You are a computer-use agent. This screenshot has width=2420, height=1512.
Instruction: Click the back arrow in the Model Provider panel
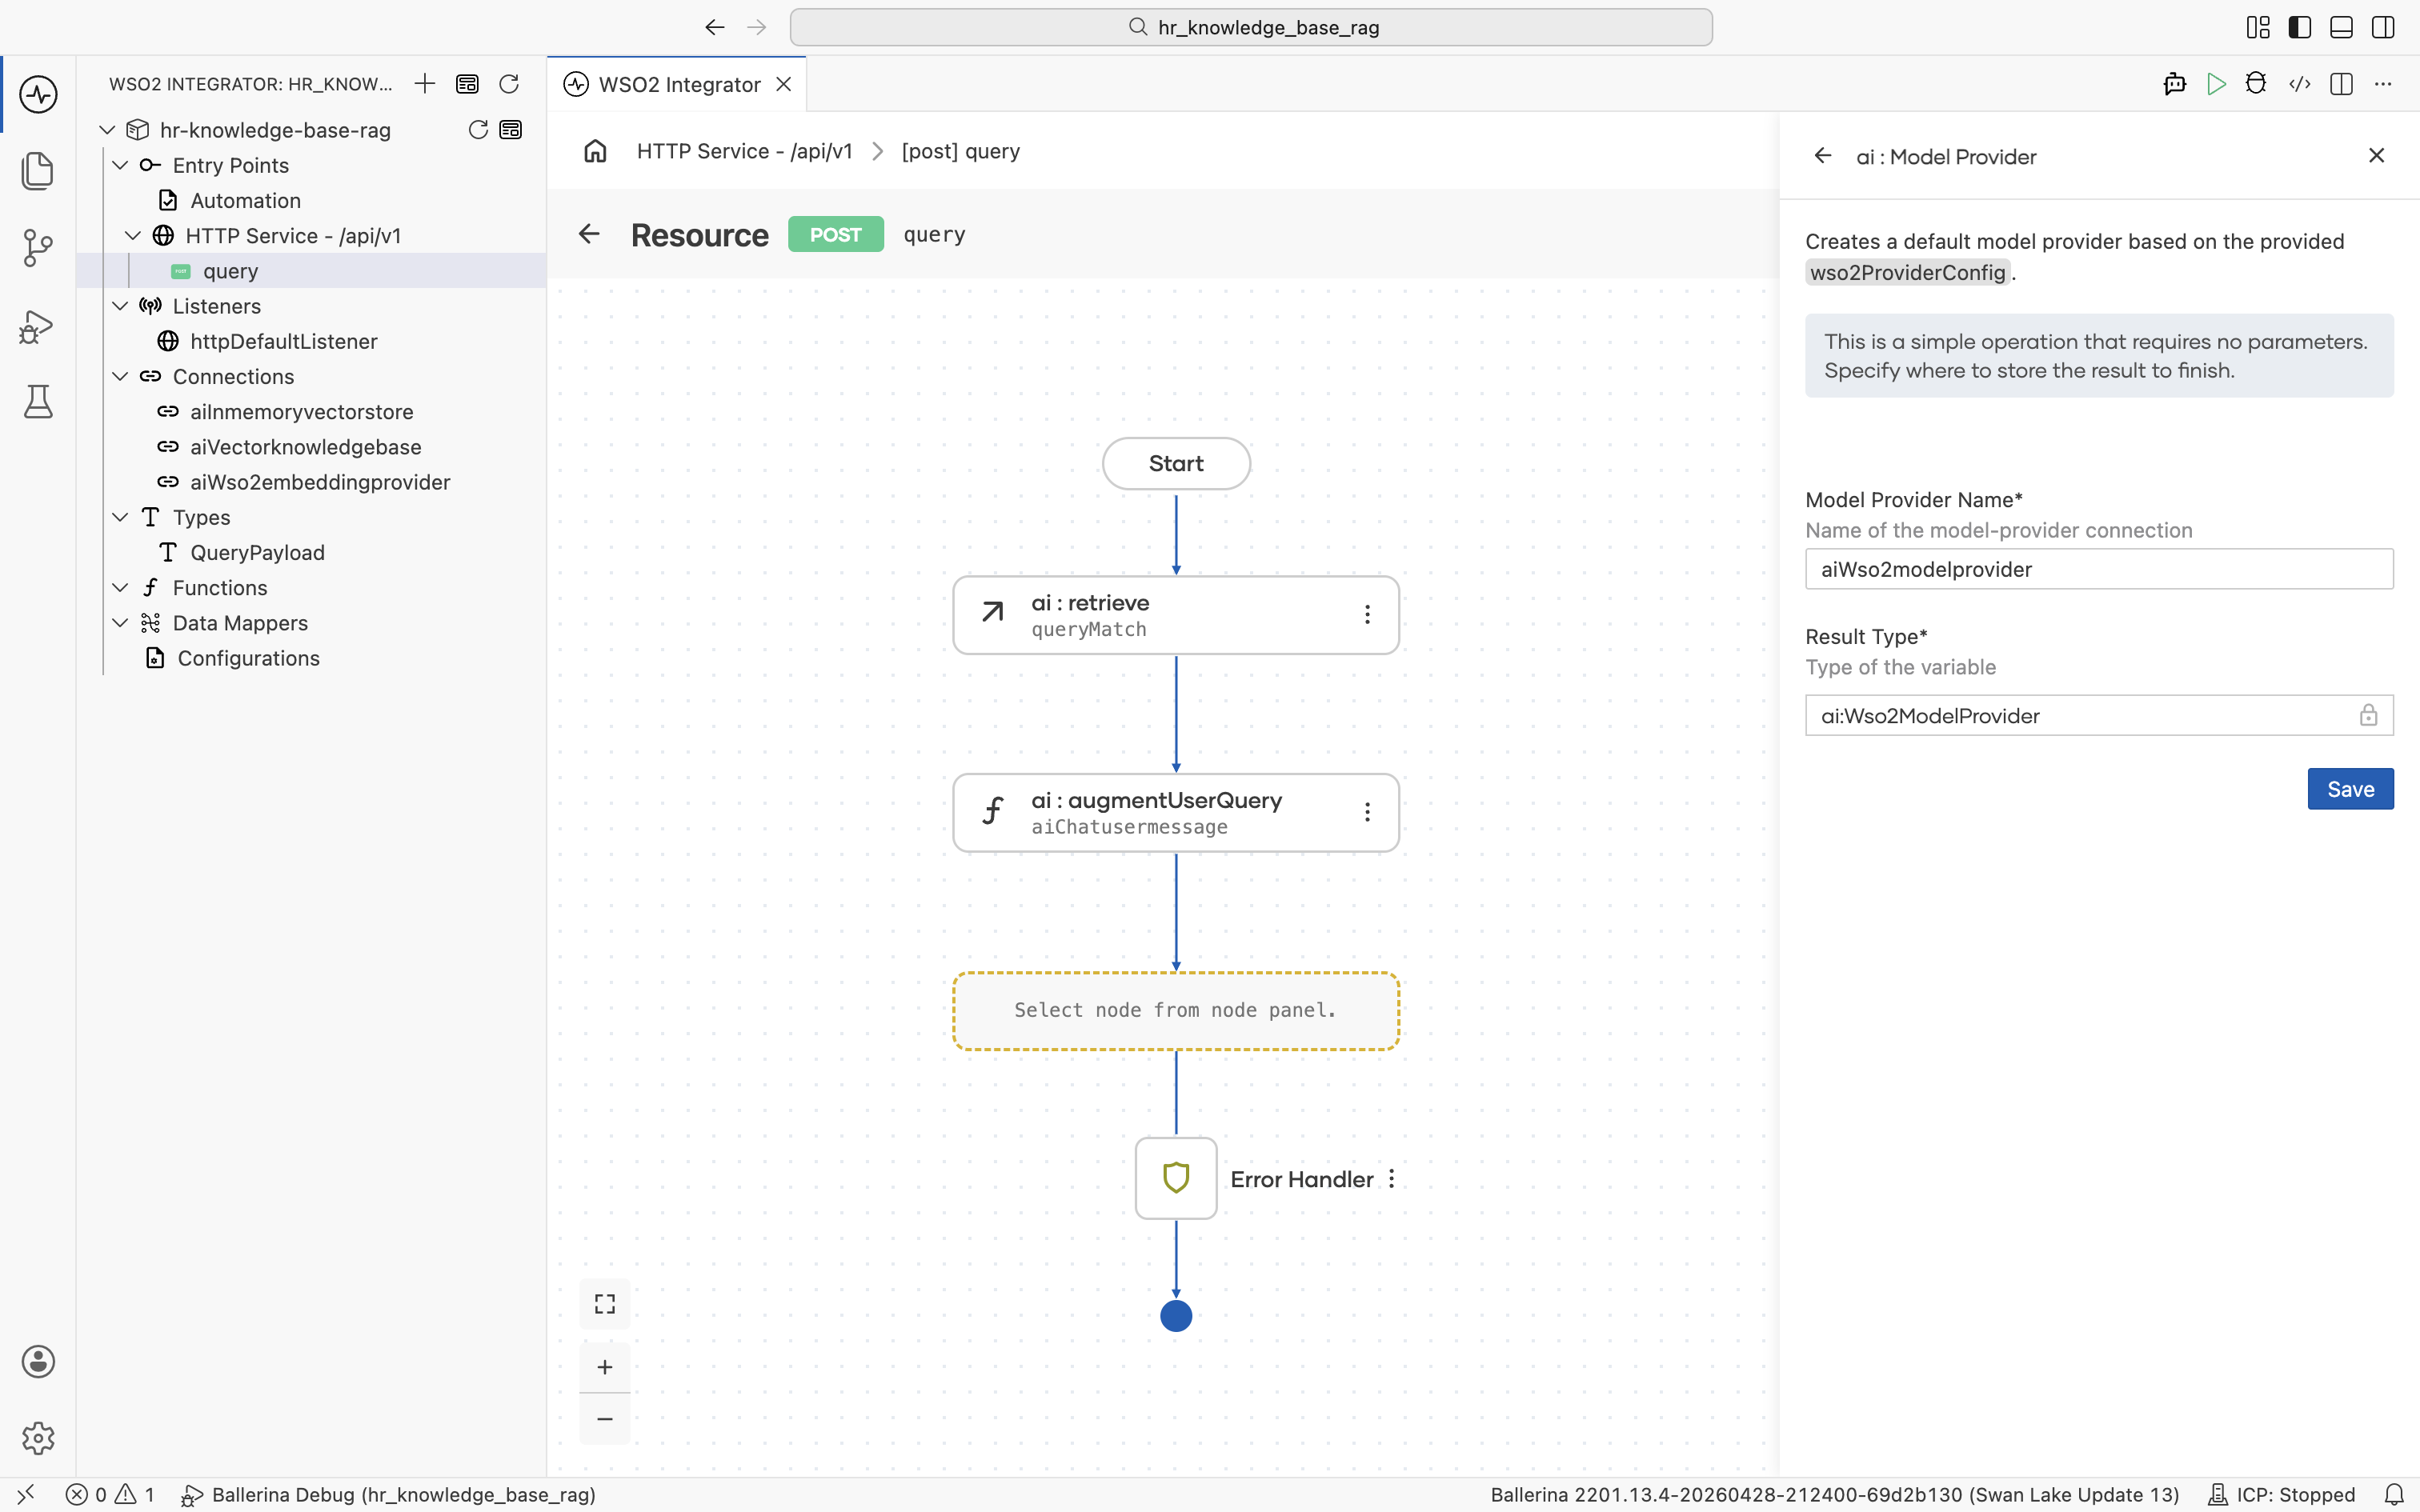point(1823,156)
